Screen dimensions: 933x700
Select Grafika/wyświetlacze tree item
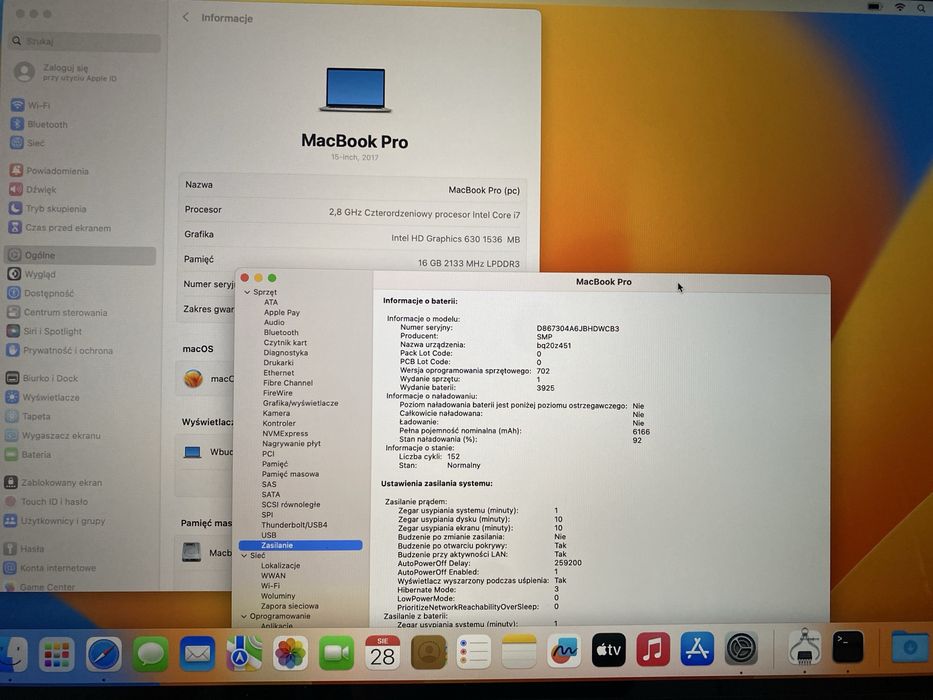(x=300, y=403)
